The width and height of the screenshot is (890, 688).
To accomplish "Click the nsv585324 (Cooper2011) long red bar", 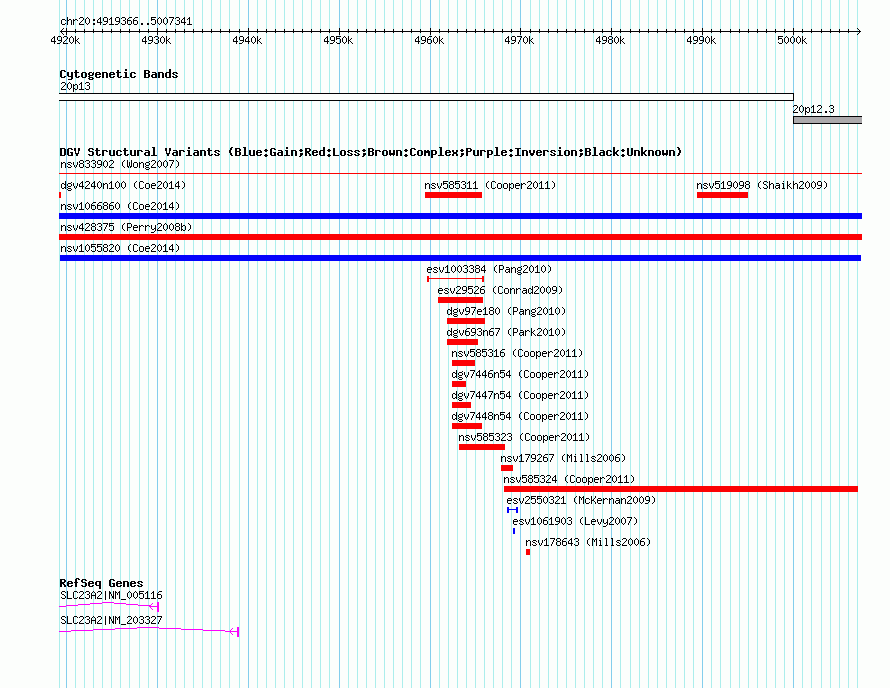I will pos(681,489).
